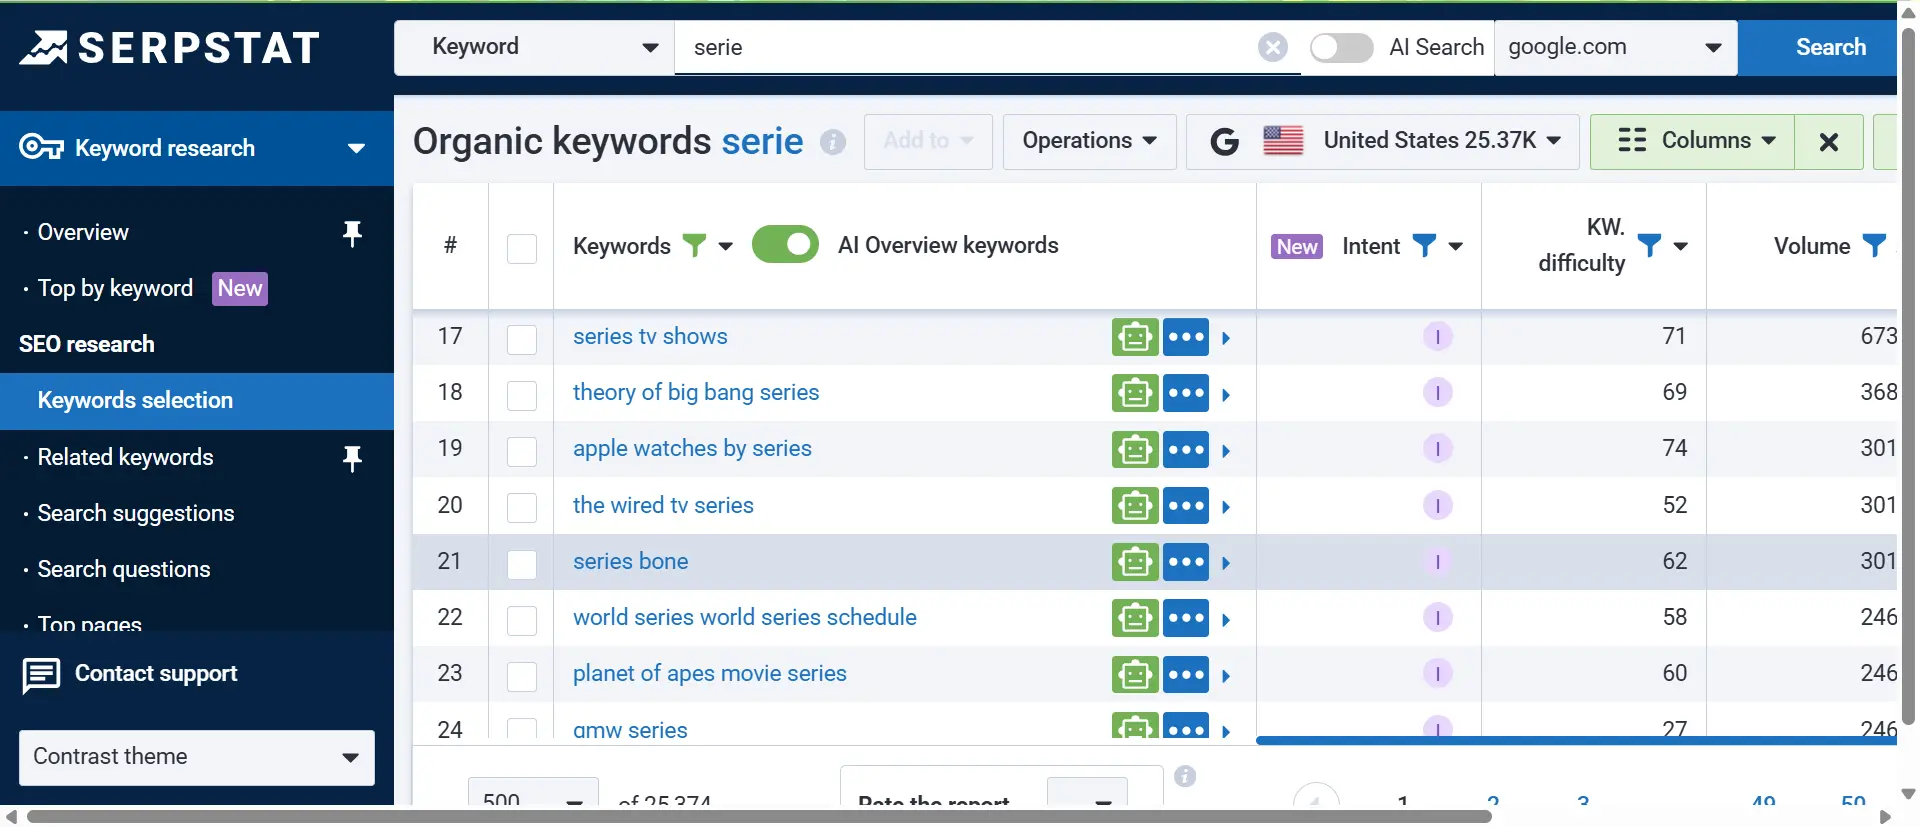Open the Contrast theme dropdown

tap(197, 757)
